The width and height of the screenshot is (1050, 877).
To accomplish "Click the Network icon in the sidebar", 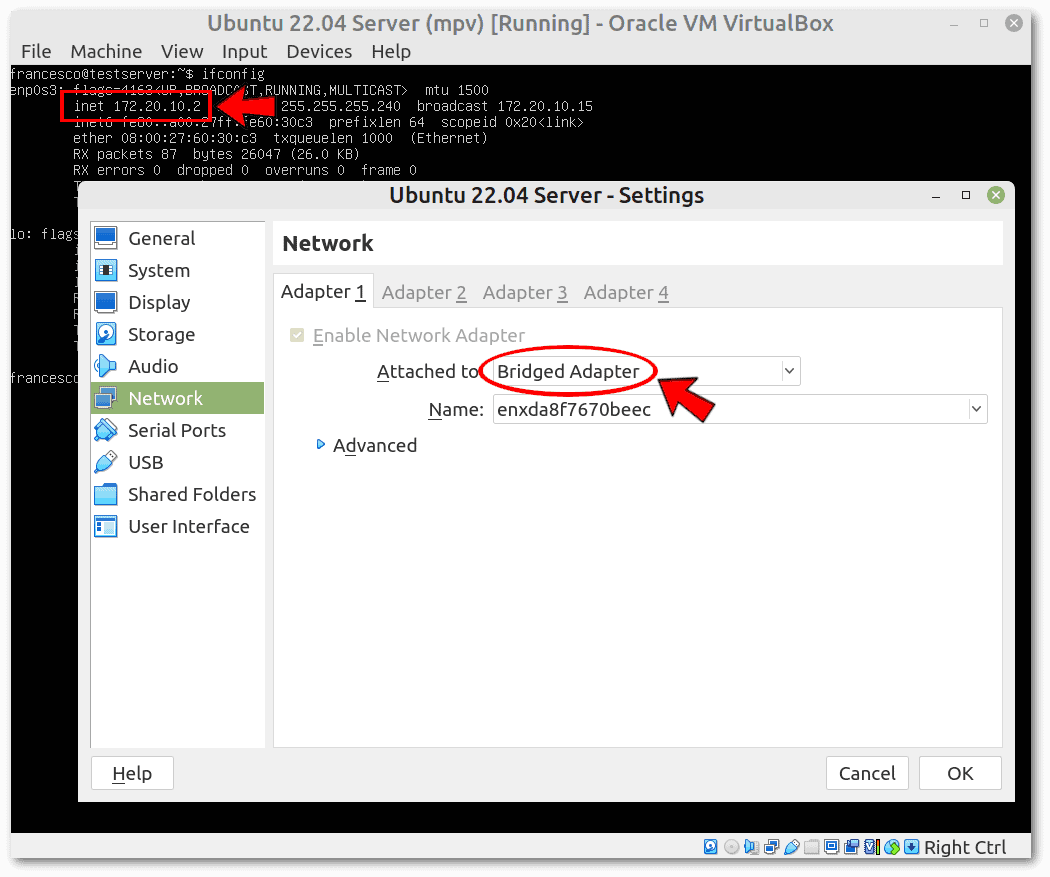I will pyautogui.click(x=106, y=398).
